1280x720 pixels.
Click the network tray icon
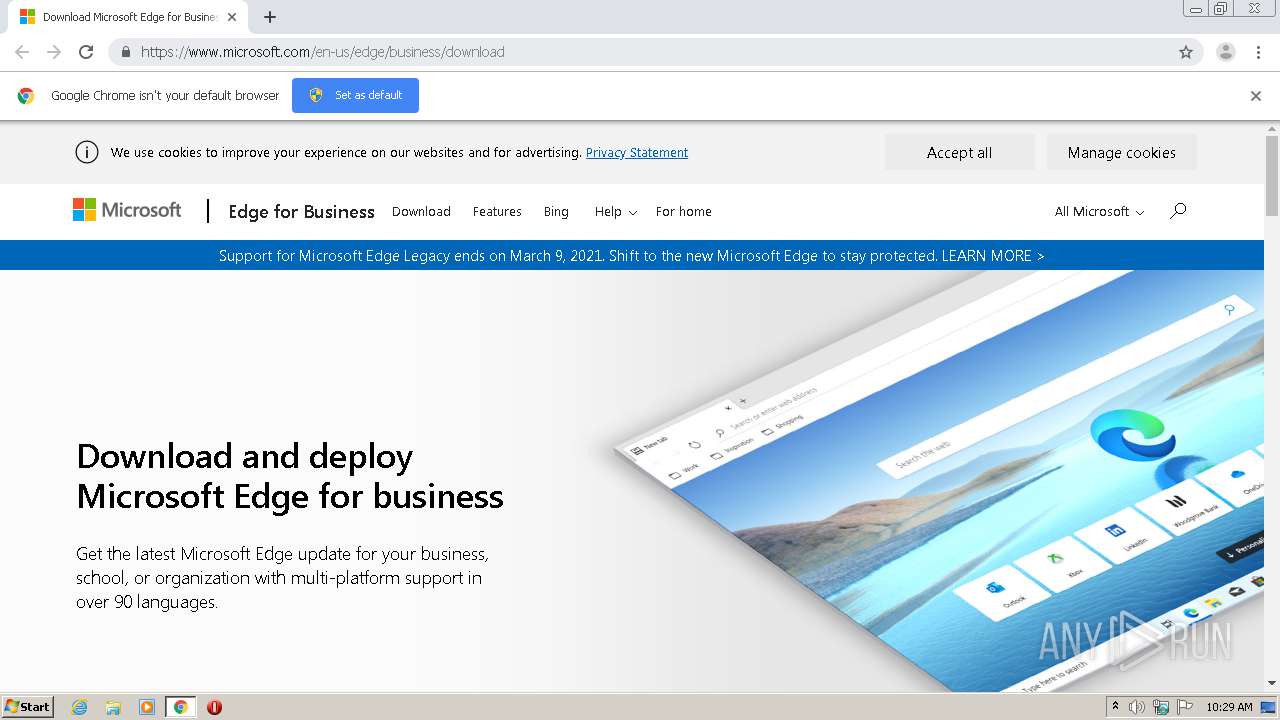[1161, 707]
